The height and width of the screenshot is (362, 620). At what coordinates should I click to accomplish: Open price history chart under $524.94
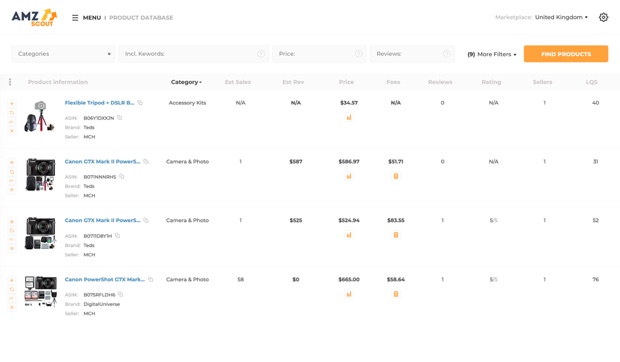pyautogui.click(x=349, y=235)
